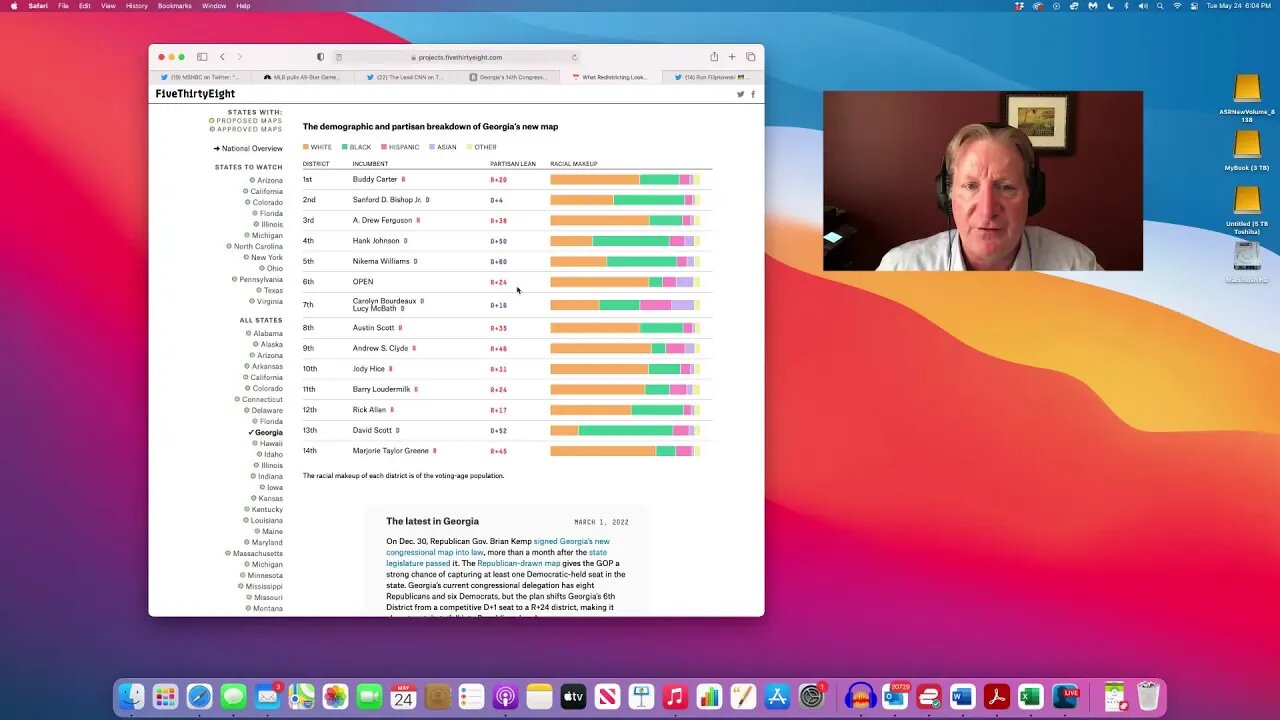Image resolution: width=1280 pixels, height=720 pixels.
Task: Open the Safari Share icon
Action: 714,57
